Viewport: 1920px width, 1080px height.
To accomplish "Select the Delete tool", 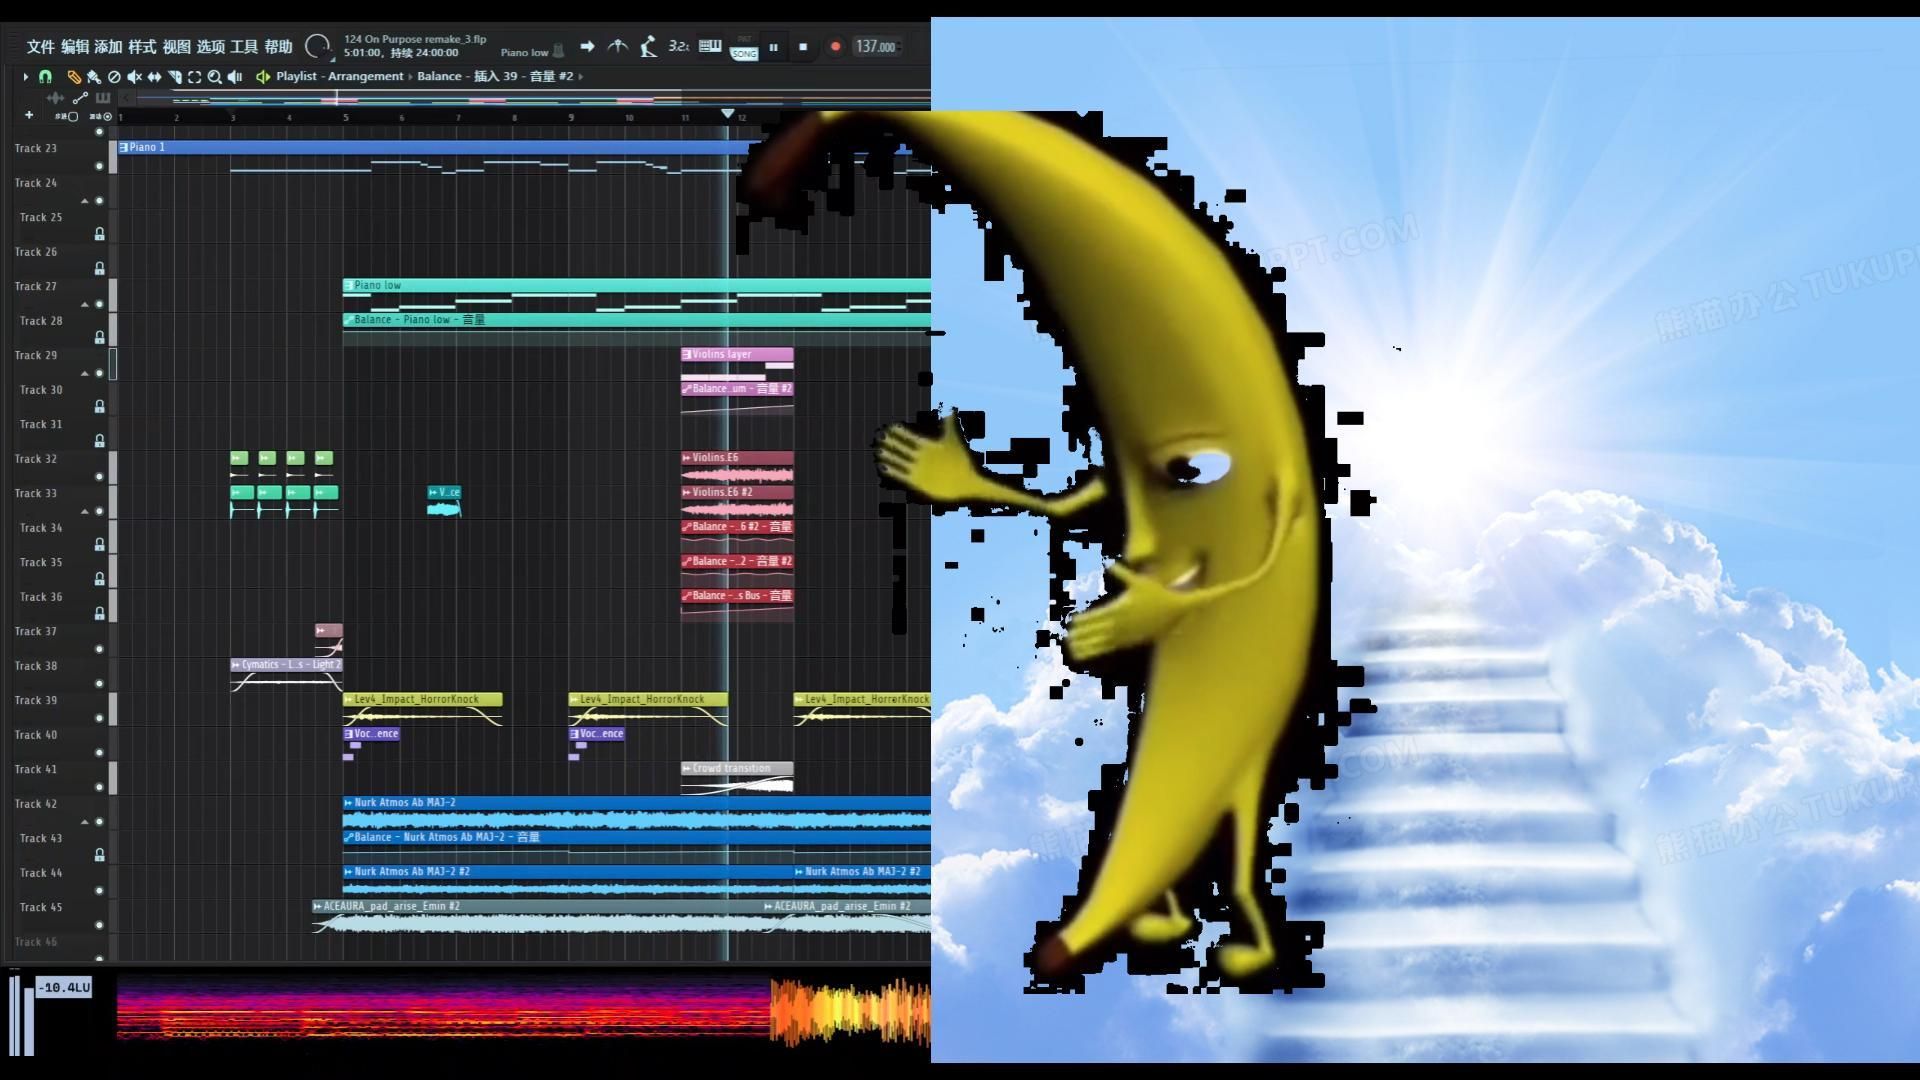I will 114,76.
